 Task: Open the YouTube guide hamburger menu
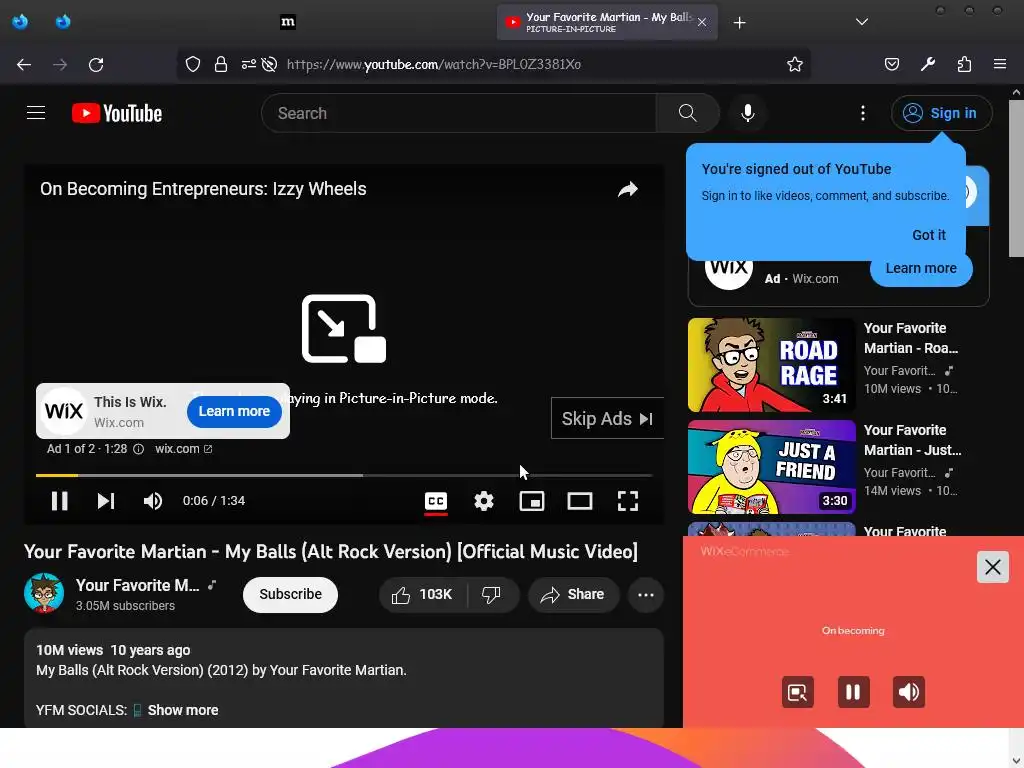click(x=36, y=113)
